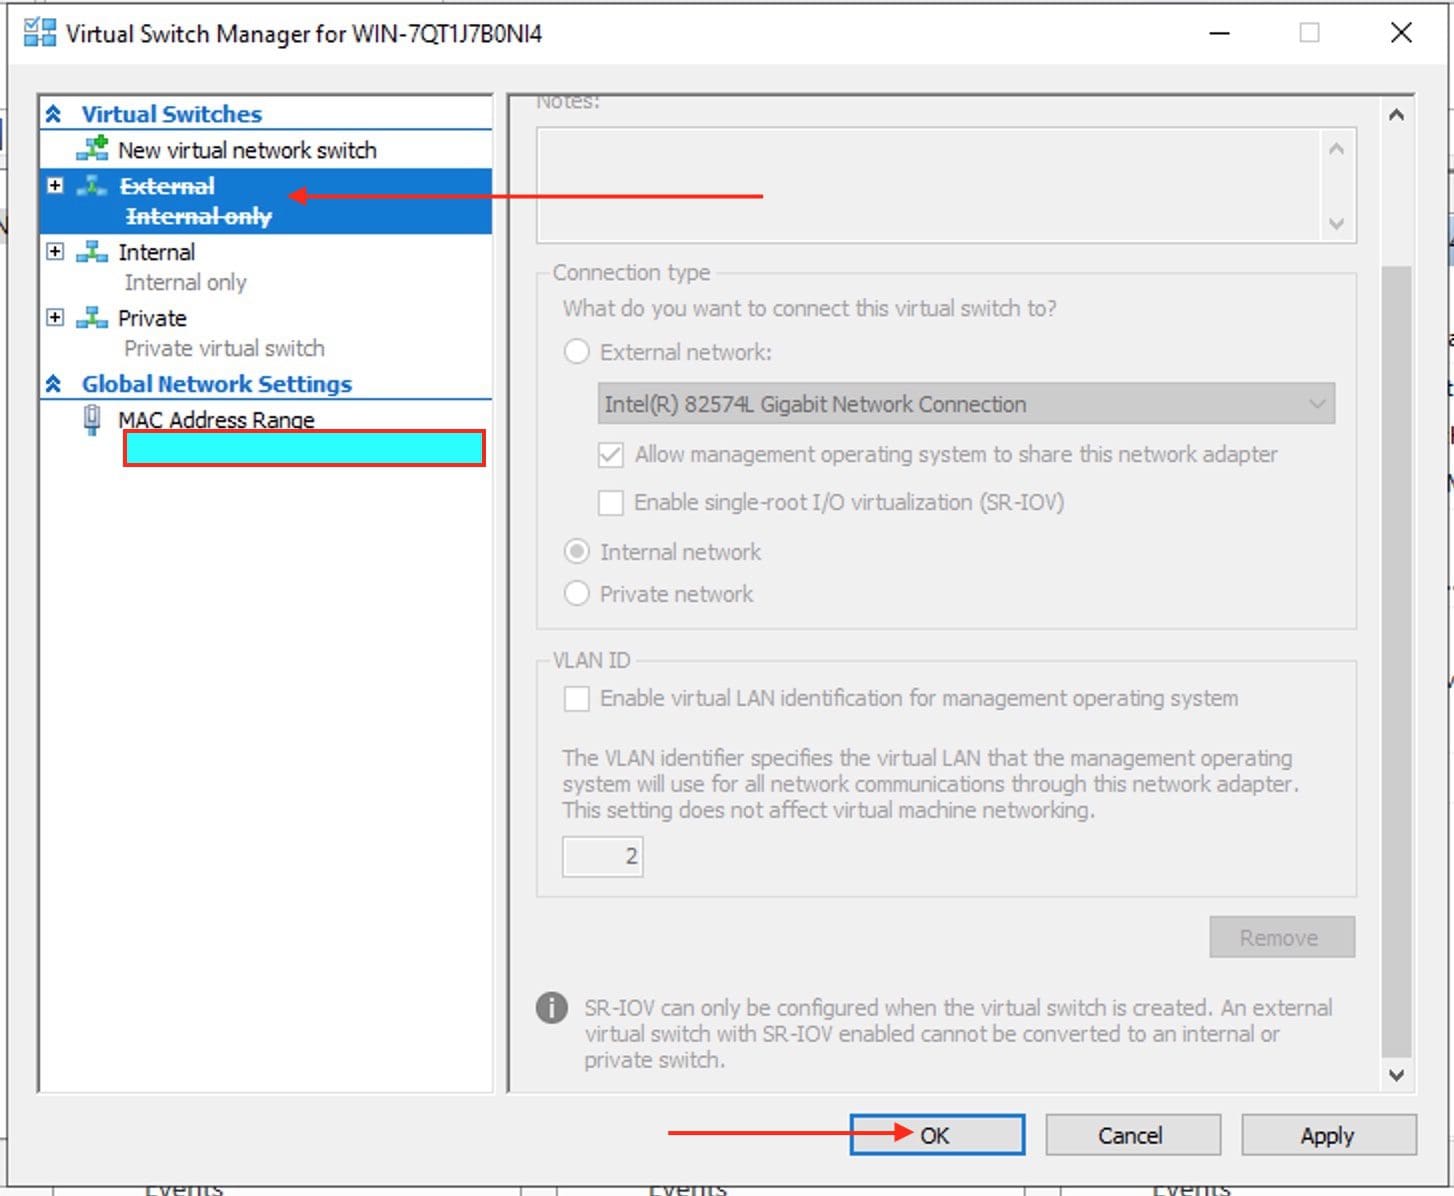
Task: Select MAC Address Range setting
Action: (x=216, y=420)
